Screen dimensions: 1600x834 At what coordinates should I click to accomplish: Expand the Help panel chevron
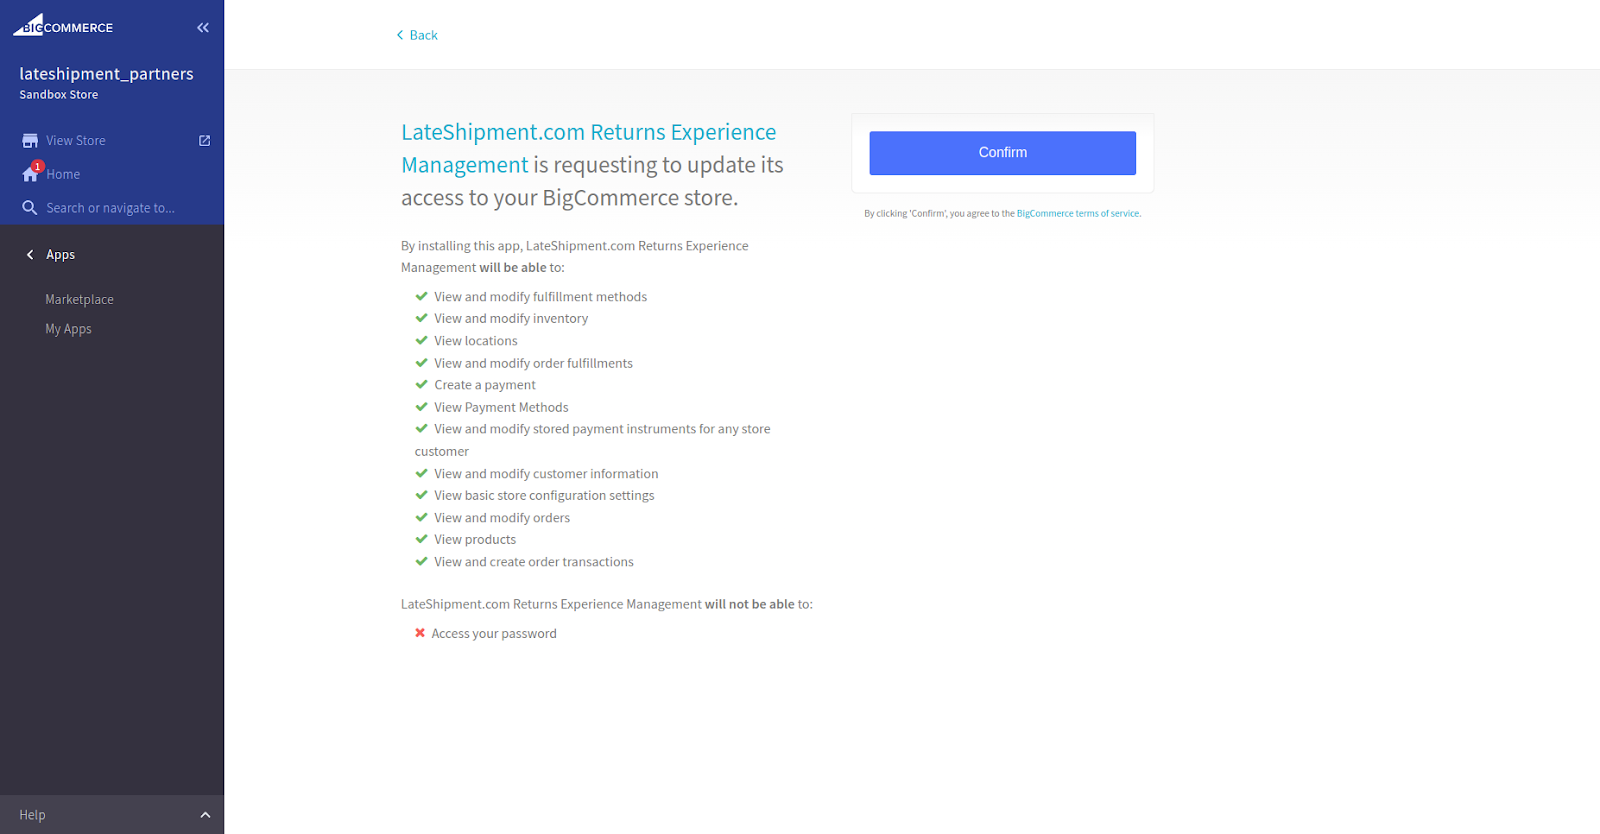205,815
